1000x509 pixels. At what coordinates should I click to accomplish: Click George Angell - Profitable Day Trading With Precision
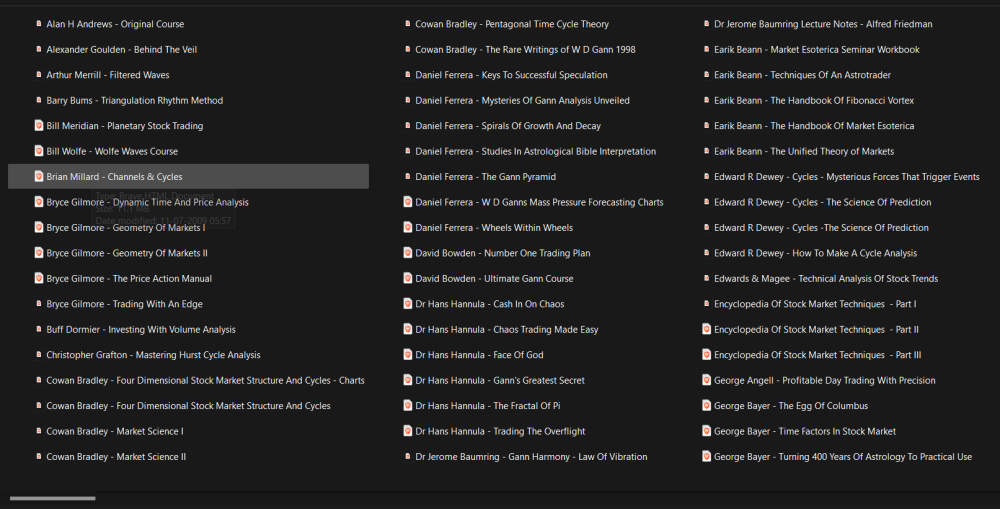point(824,381)
